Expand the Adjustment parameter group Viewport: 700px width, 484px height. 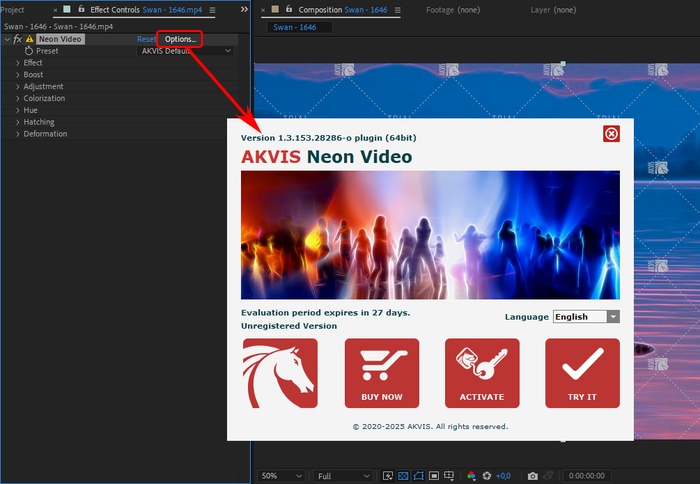(x=18, y=87)
